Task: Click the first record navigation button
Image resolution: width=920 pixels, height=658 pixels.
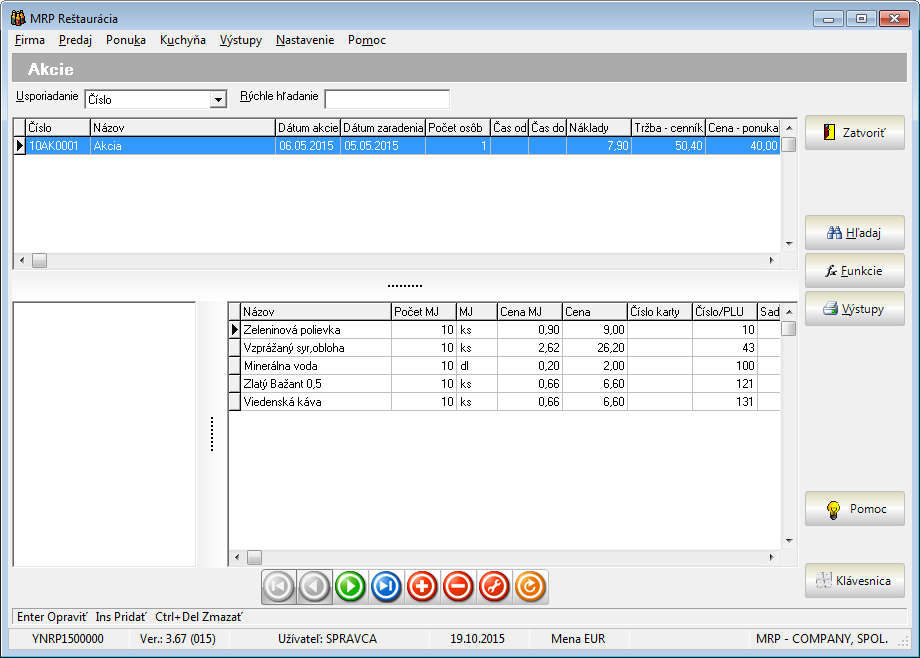Action: (x=279, y=587)
